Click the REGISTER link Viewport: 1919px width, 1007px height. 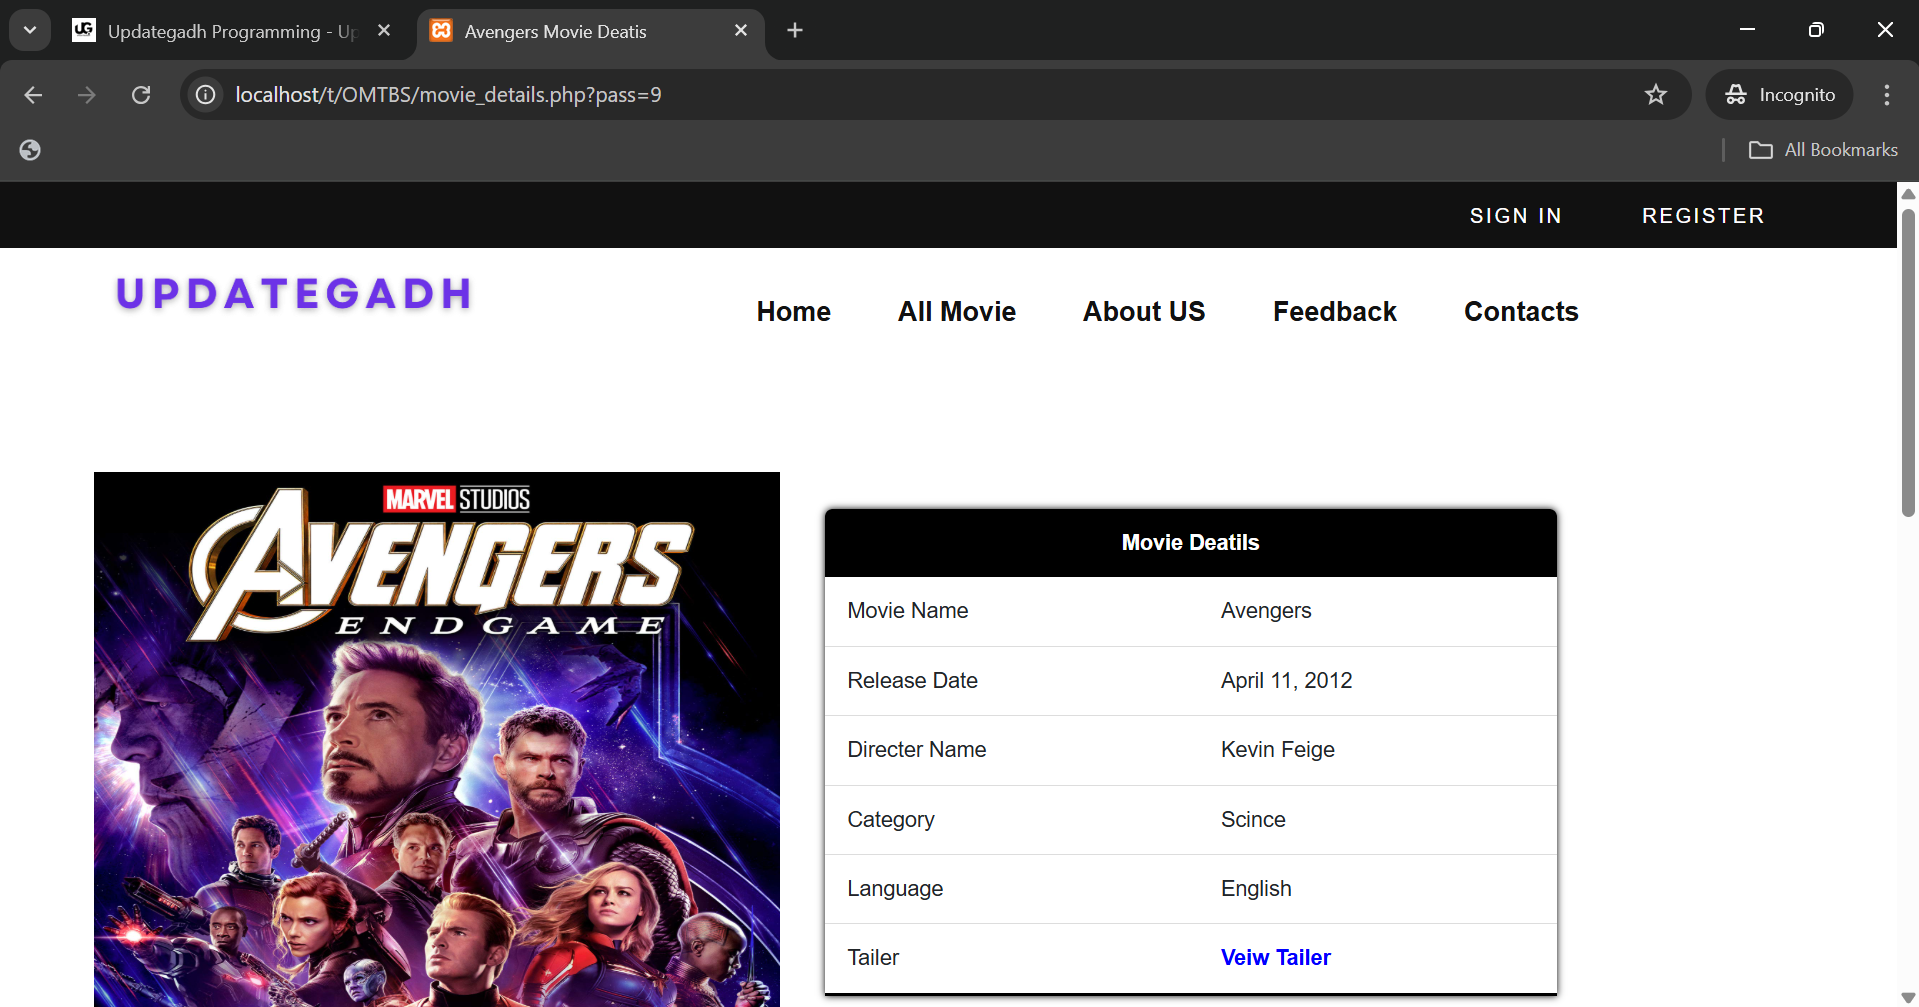click(1703, 216)
